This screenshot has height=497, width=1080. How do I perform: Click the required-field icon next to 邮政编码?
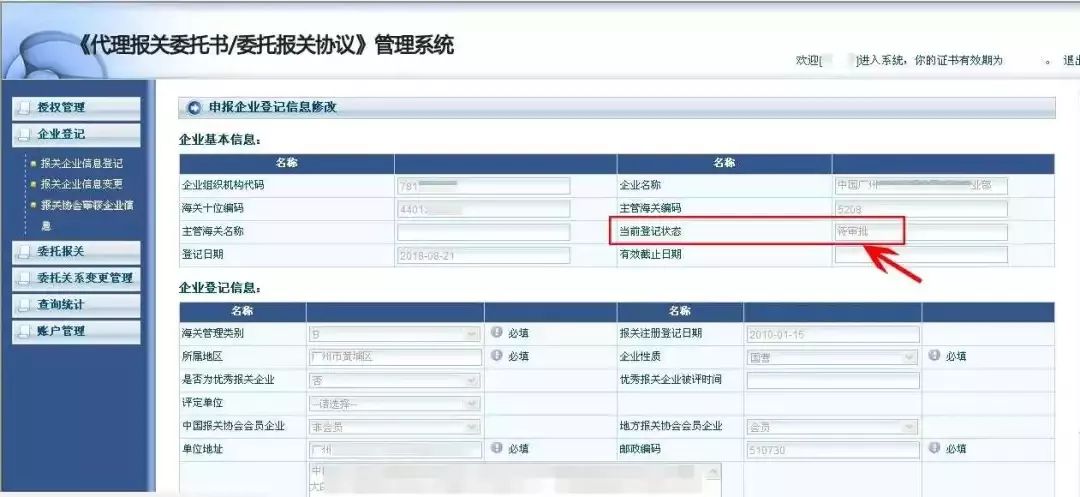pyautogui.click(x=934, y=449)
